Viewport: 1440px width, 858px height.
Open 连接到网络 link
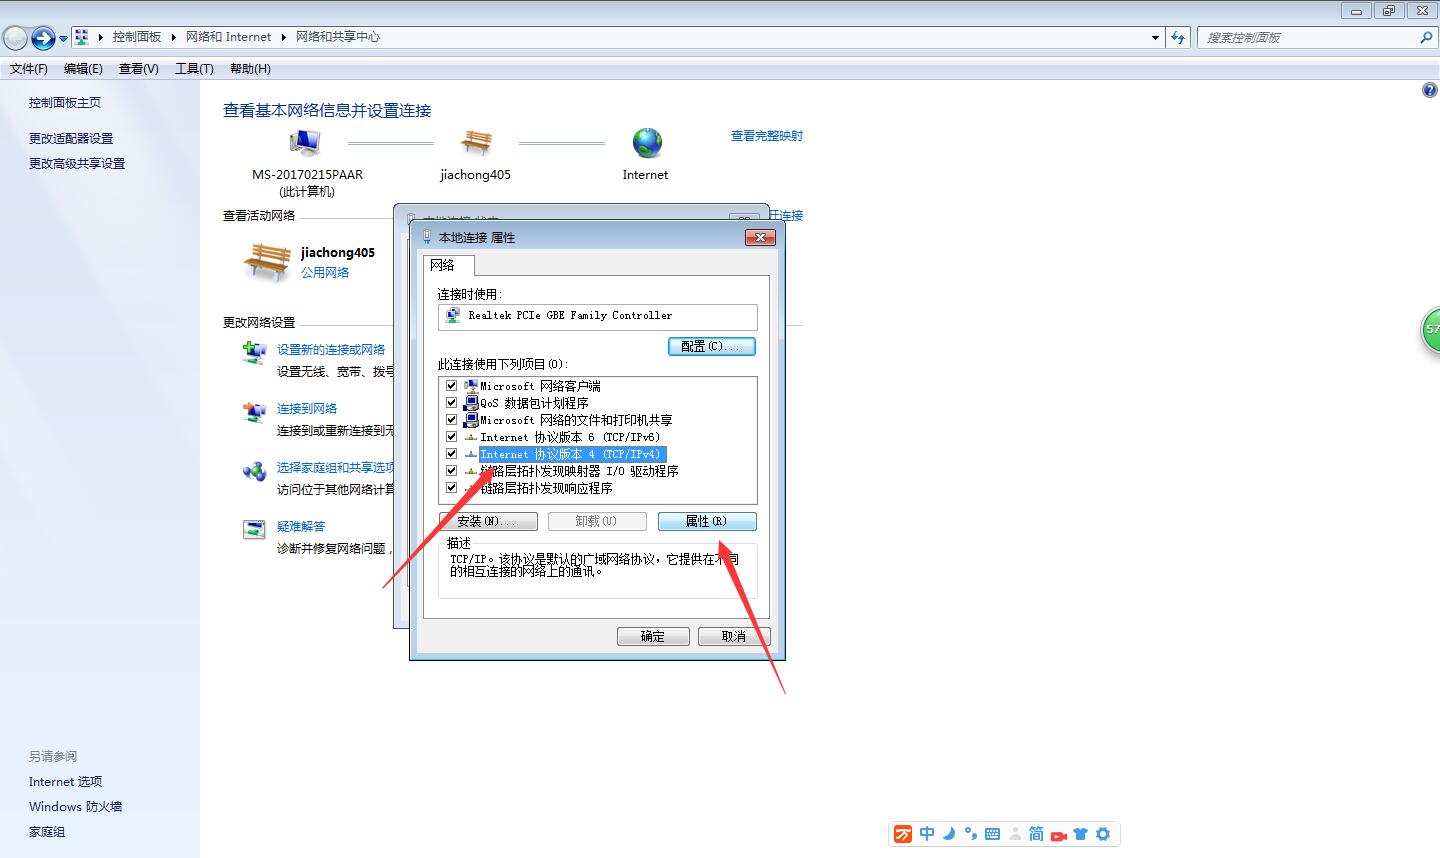tap(307, 409)
